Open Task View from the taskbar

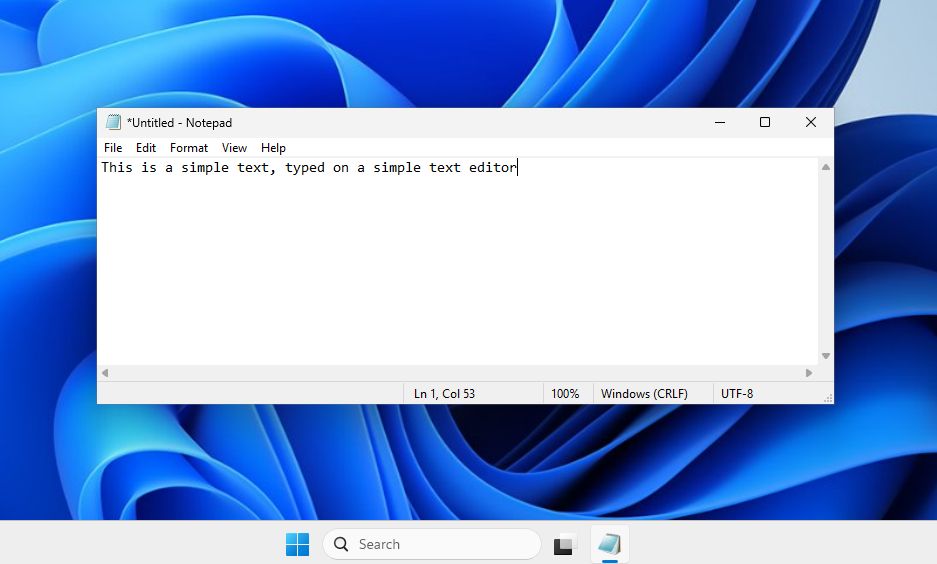[565, 545]
